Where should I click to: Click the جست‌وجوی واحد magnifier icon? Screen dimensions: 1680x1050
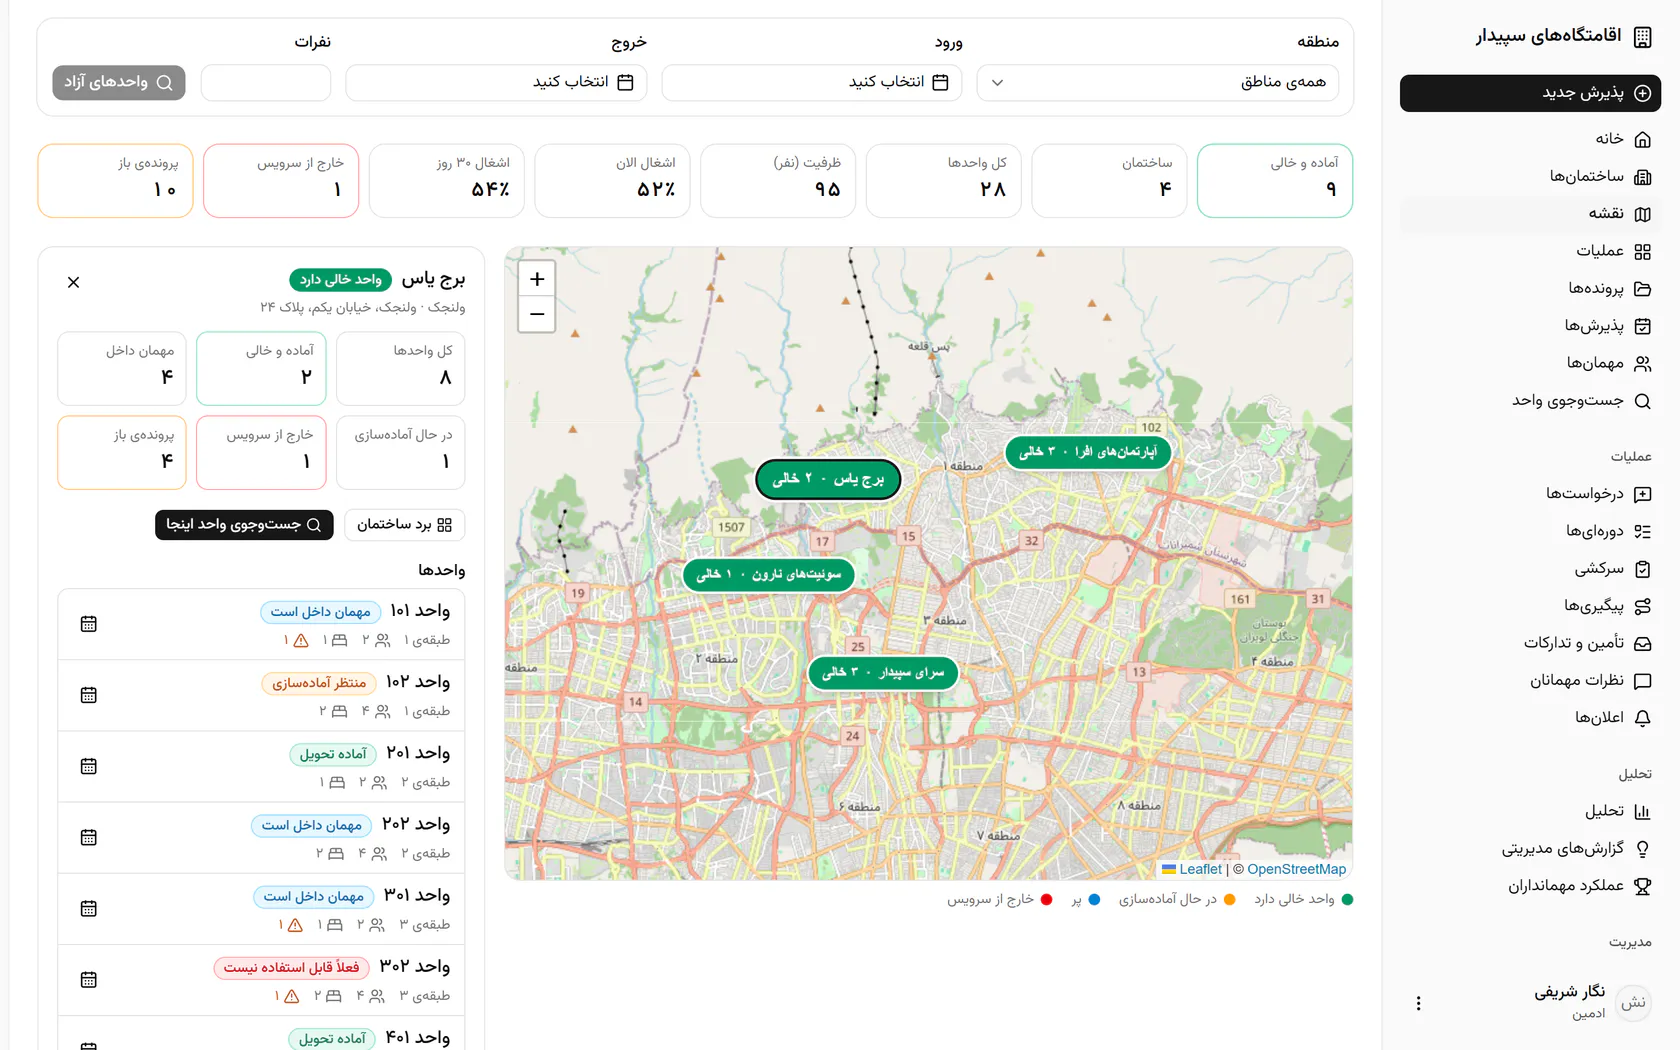[1642, 401]
